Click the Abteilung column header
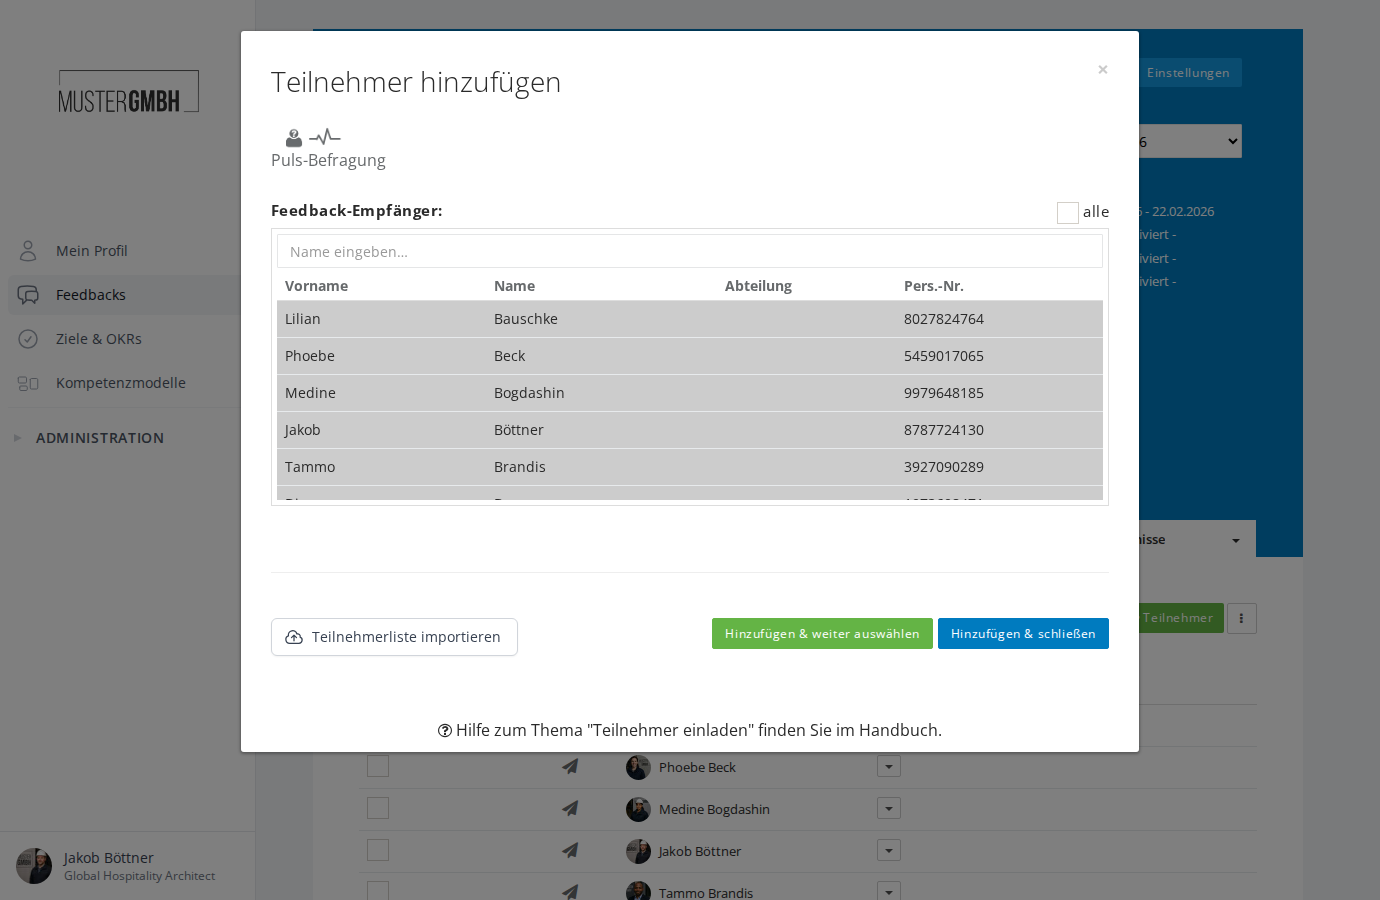 758,286
